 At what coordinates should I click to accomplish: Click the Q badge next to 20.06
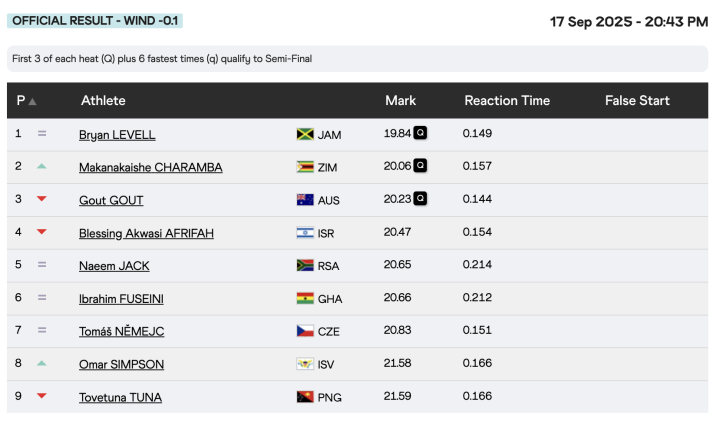[421, 166]
